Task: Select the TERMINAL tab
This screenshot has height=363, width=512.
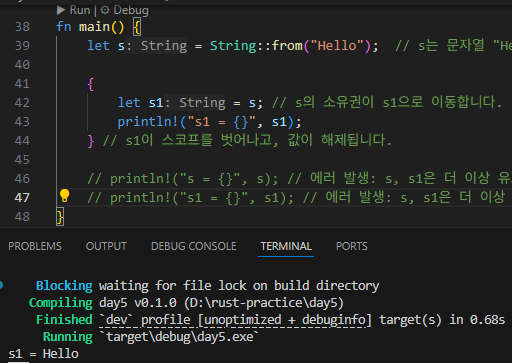Action: click(x=286, y=246)
